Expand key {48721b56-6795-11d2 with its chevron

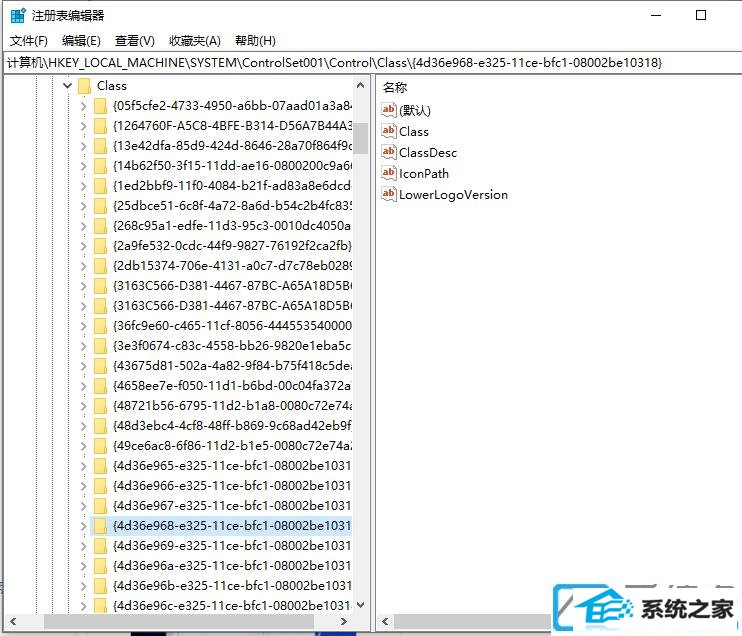[x=84, y=406]
